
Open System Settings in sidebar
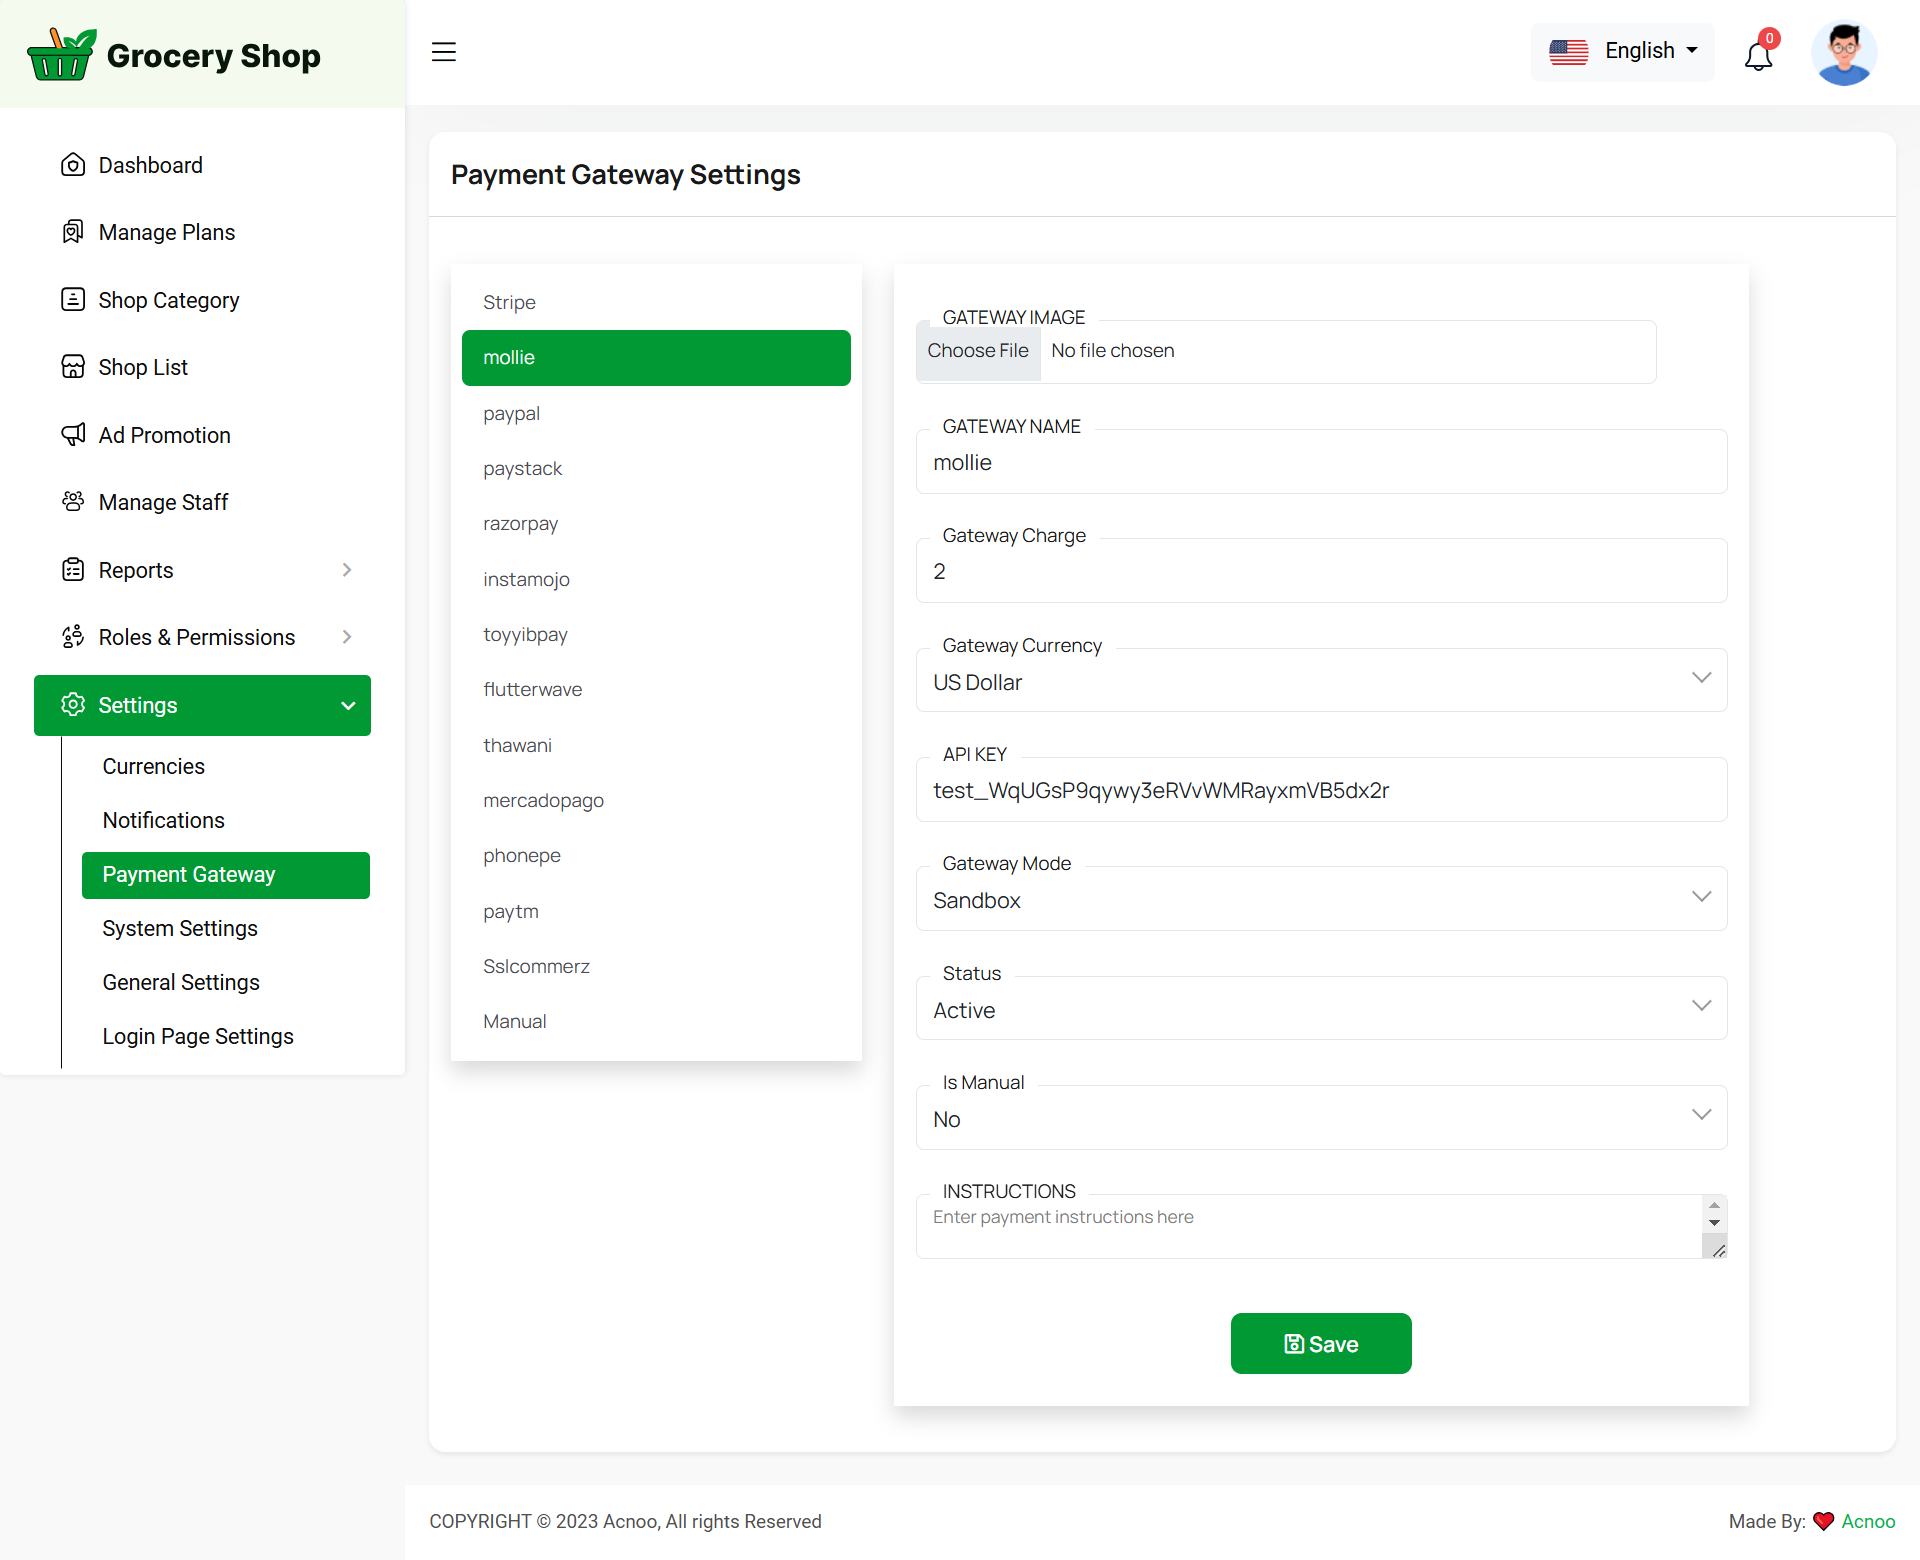coord(180,928)
